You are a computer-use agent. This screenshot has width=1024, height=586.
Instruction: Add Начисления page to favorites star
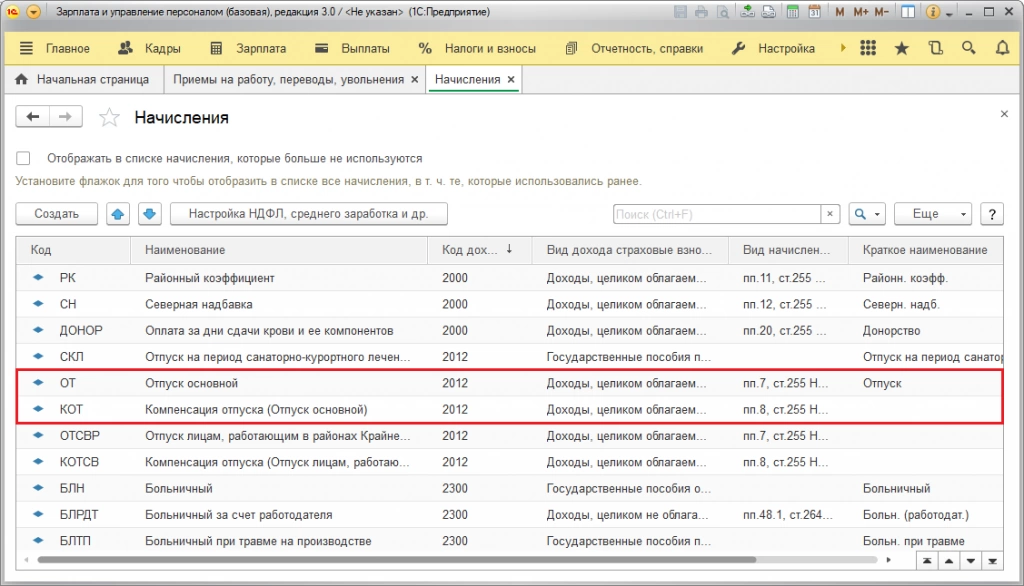[x=109, y=118]
